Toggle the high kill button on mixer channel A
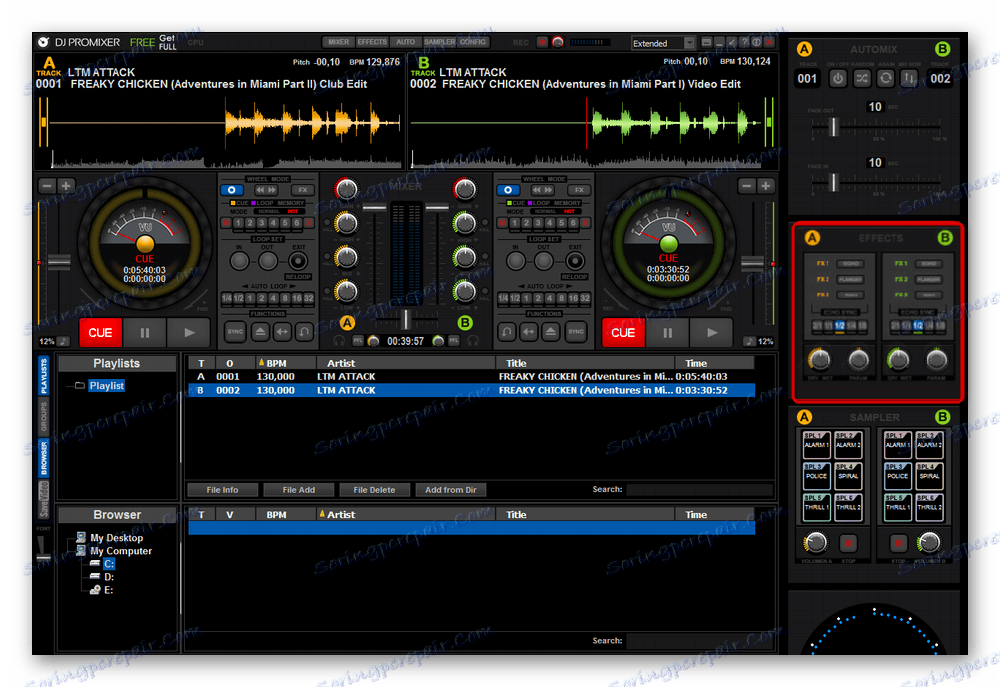The image size is (1000, 687). tap(327, 223)
